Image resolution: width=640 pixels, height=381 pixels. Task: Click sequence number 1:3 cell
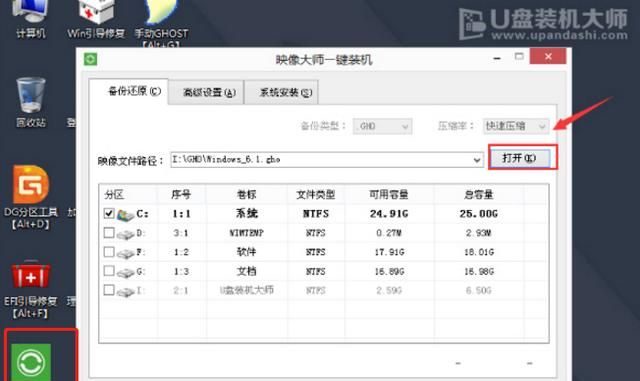tap(181, 272)
